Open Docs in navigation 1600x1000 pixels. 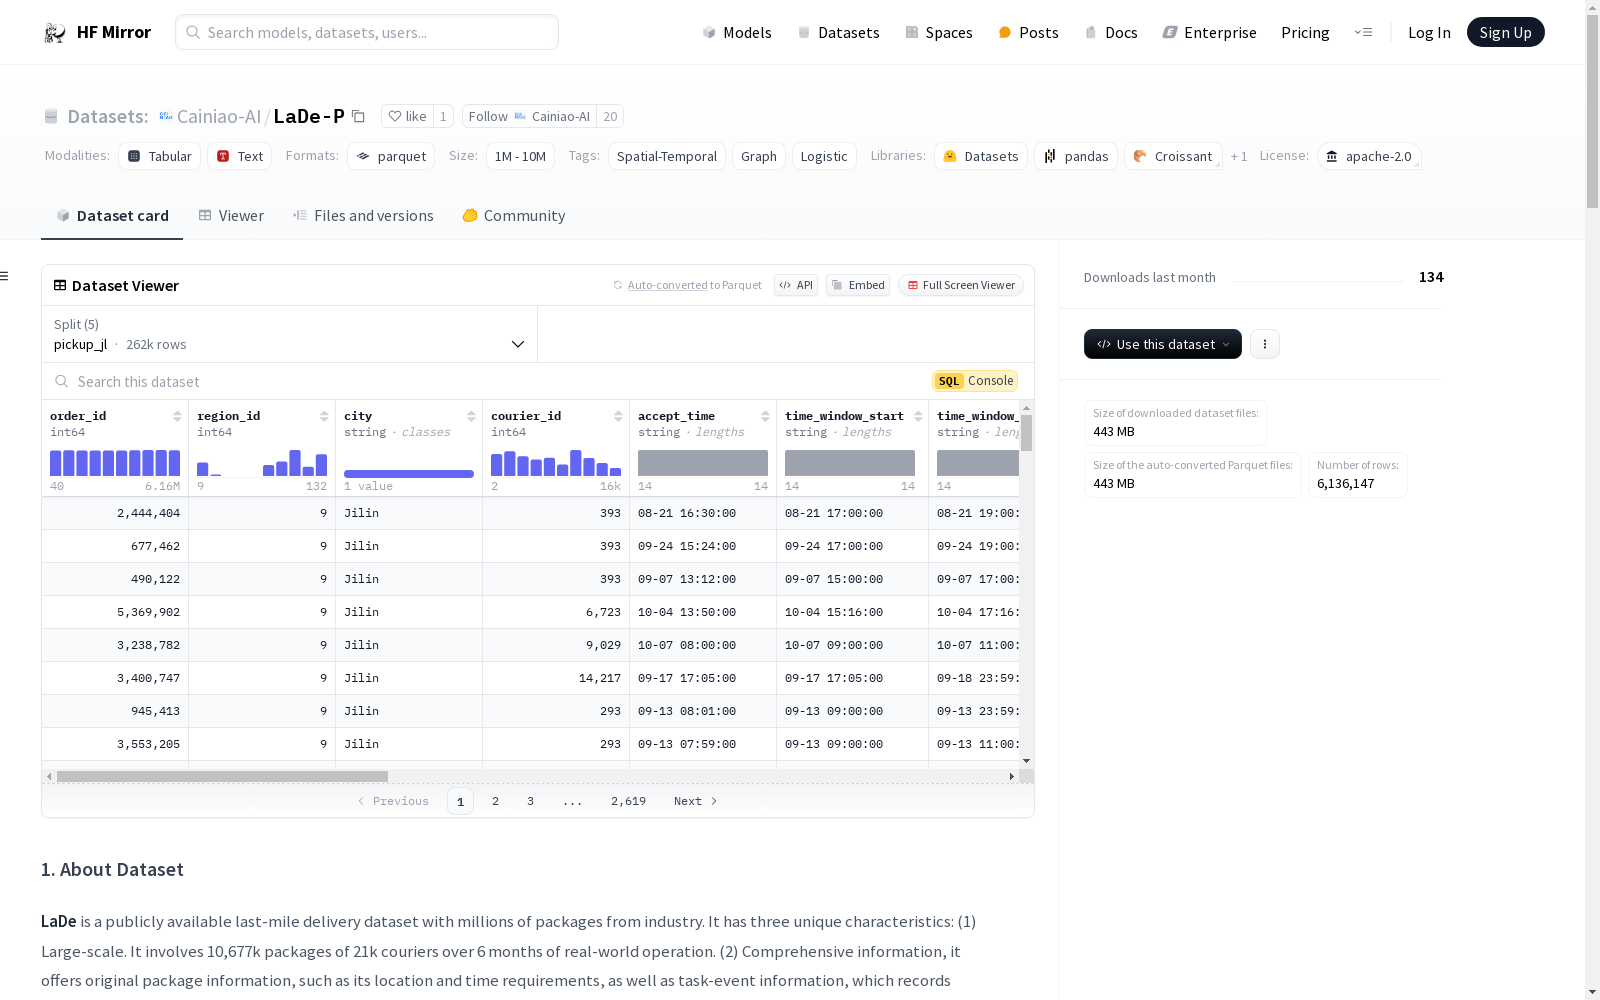[1111, 33]
